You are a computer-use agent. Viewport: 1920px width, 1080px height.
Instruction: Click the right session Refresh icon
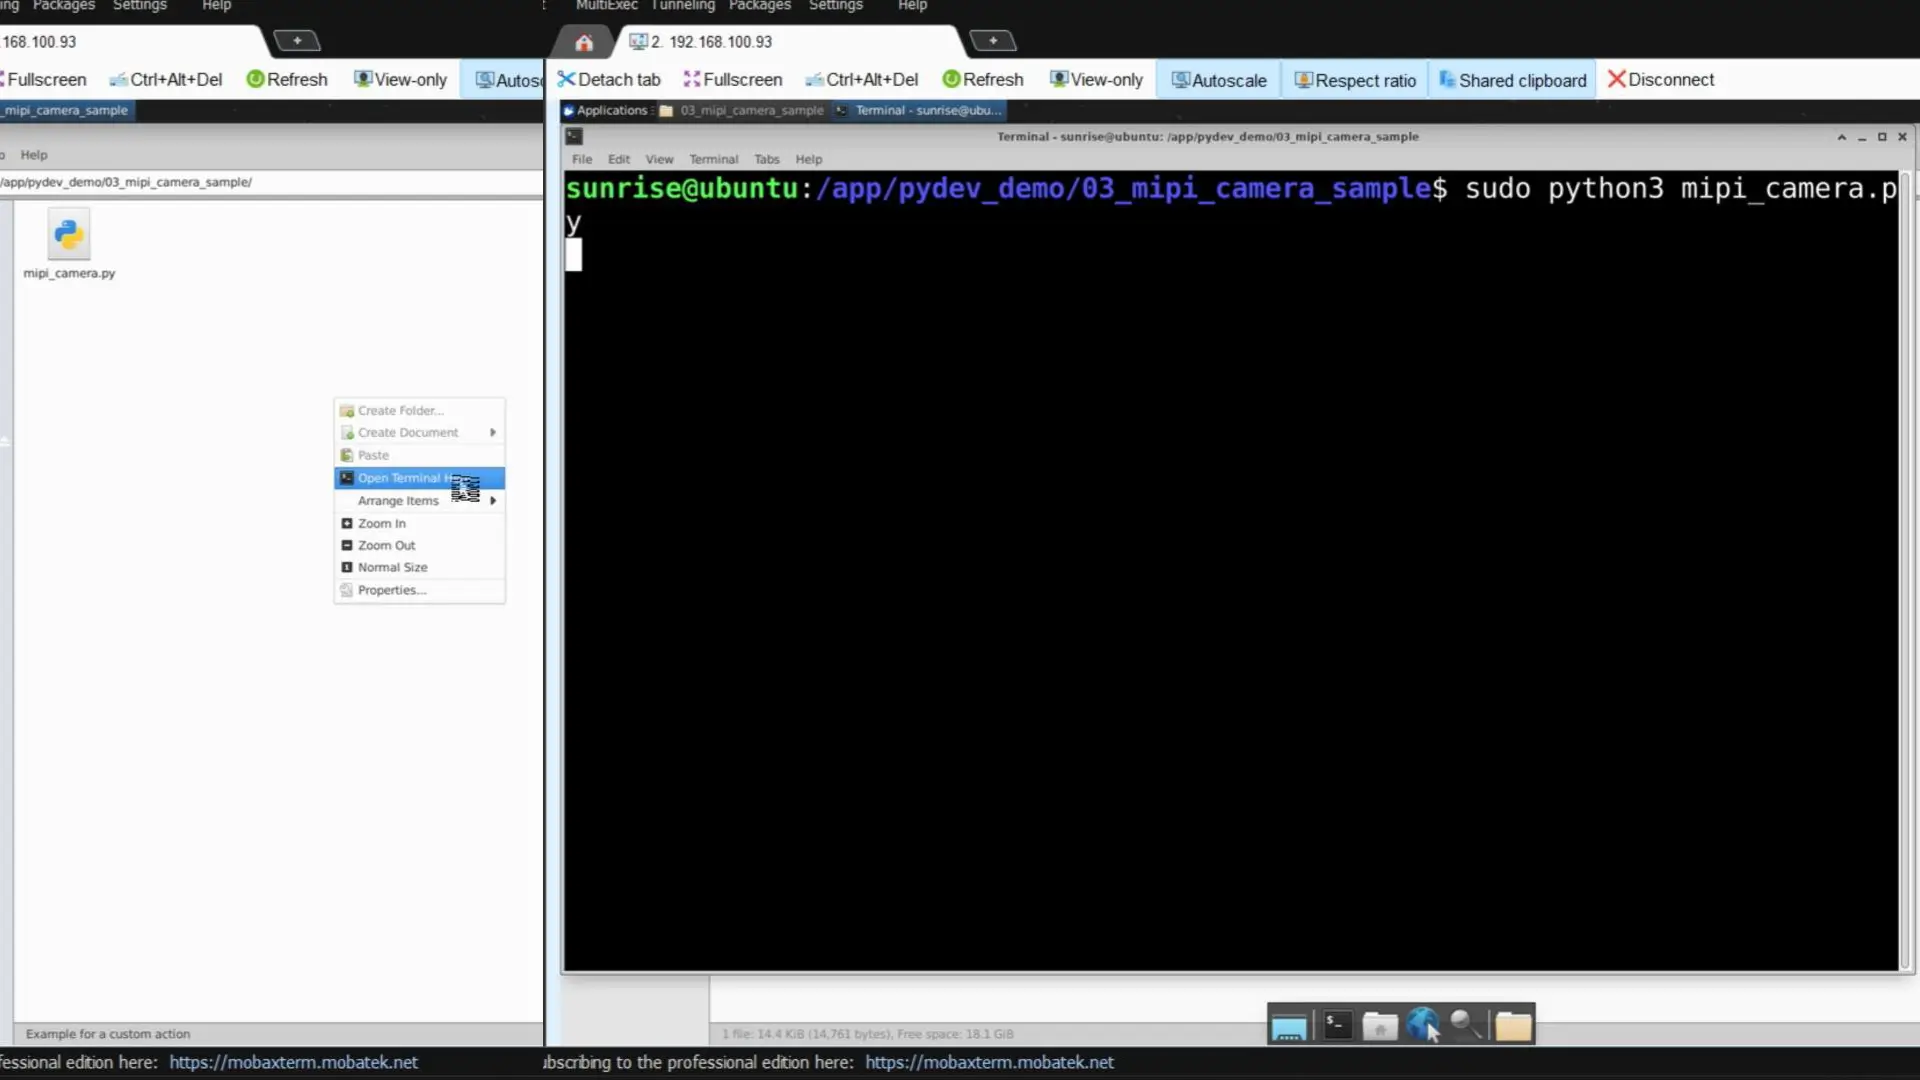point(951,79)
